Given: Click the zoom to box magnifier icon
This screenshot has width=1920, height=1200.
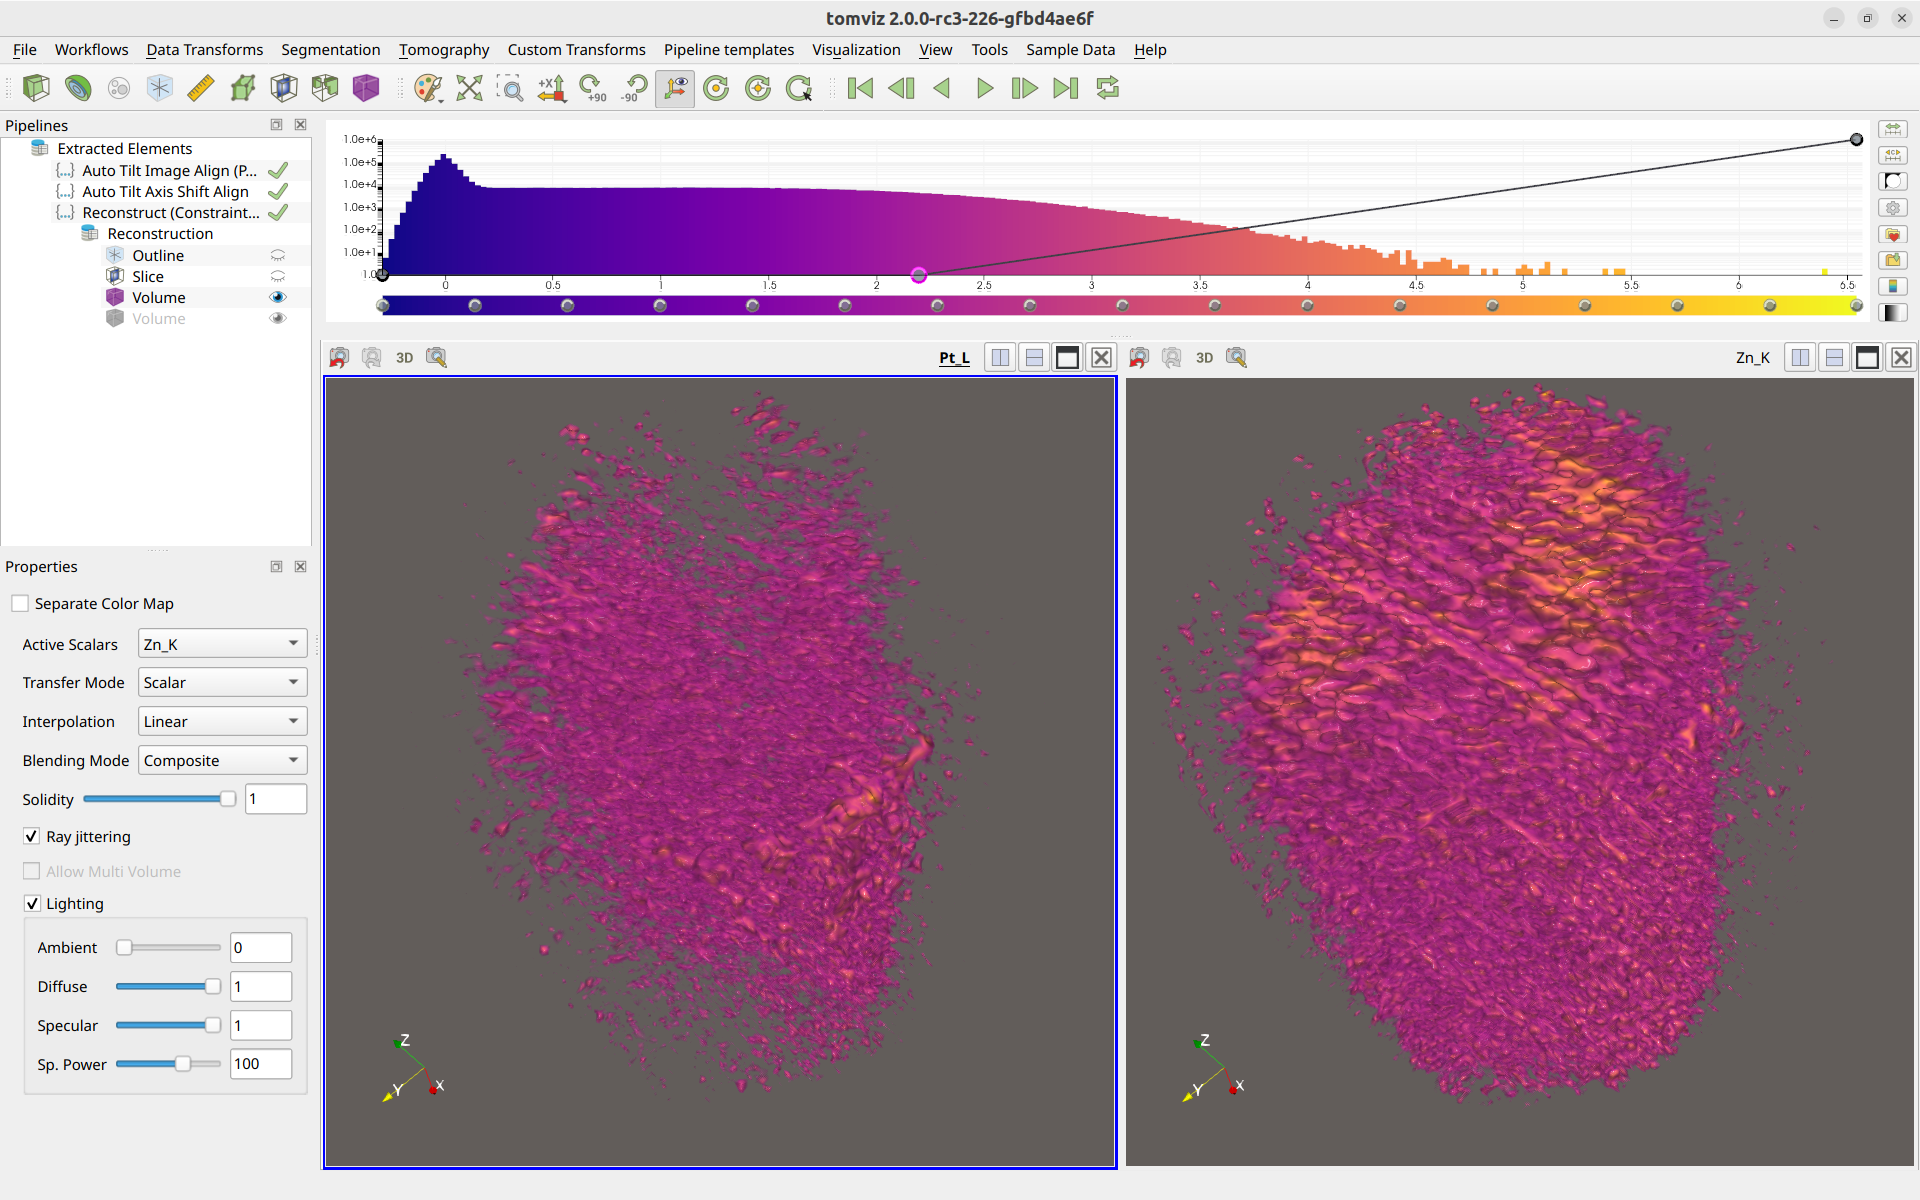Looking at the screenshot, I should [x=510, y=88].
